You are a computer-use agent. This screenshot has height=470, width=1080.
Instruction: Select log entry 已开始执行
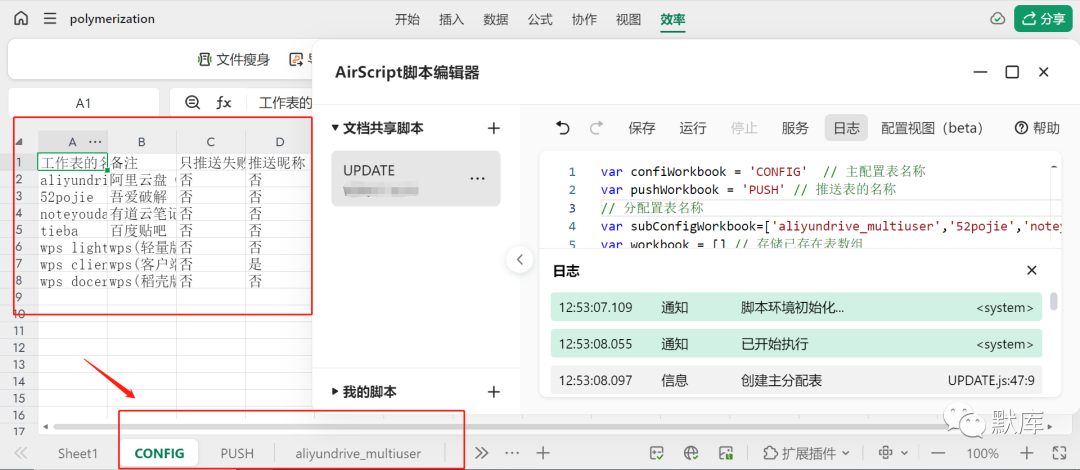click(796, 344)
